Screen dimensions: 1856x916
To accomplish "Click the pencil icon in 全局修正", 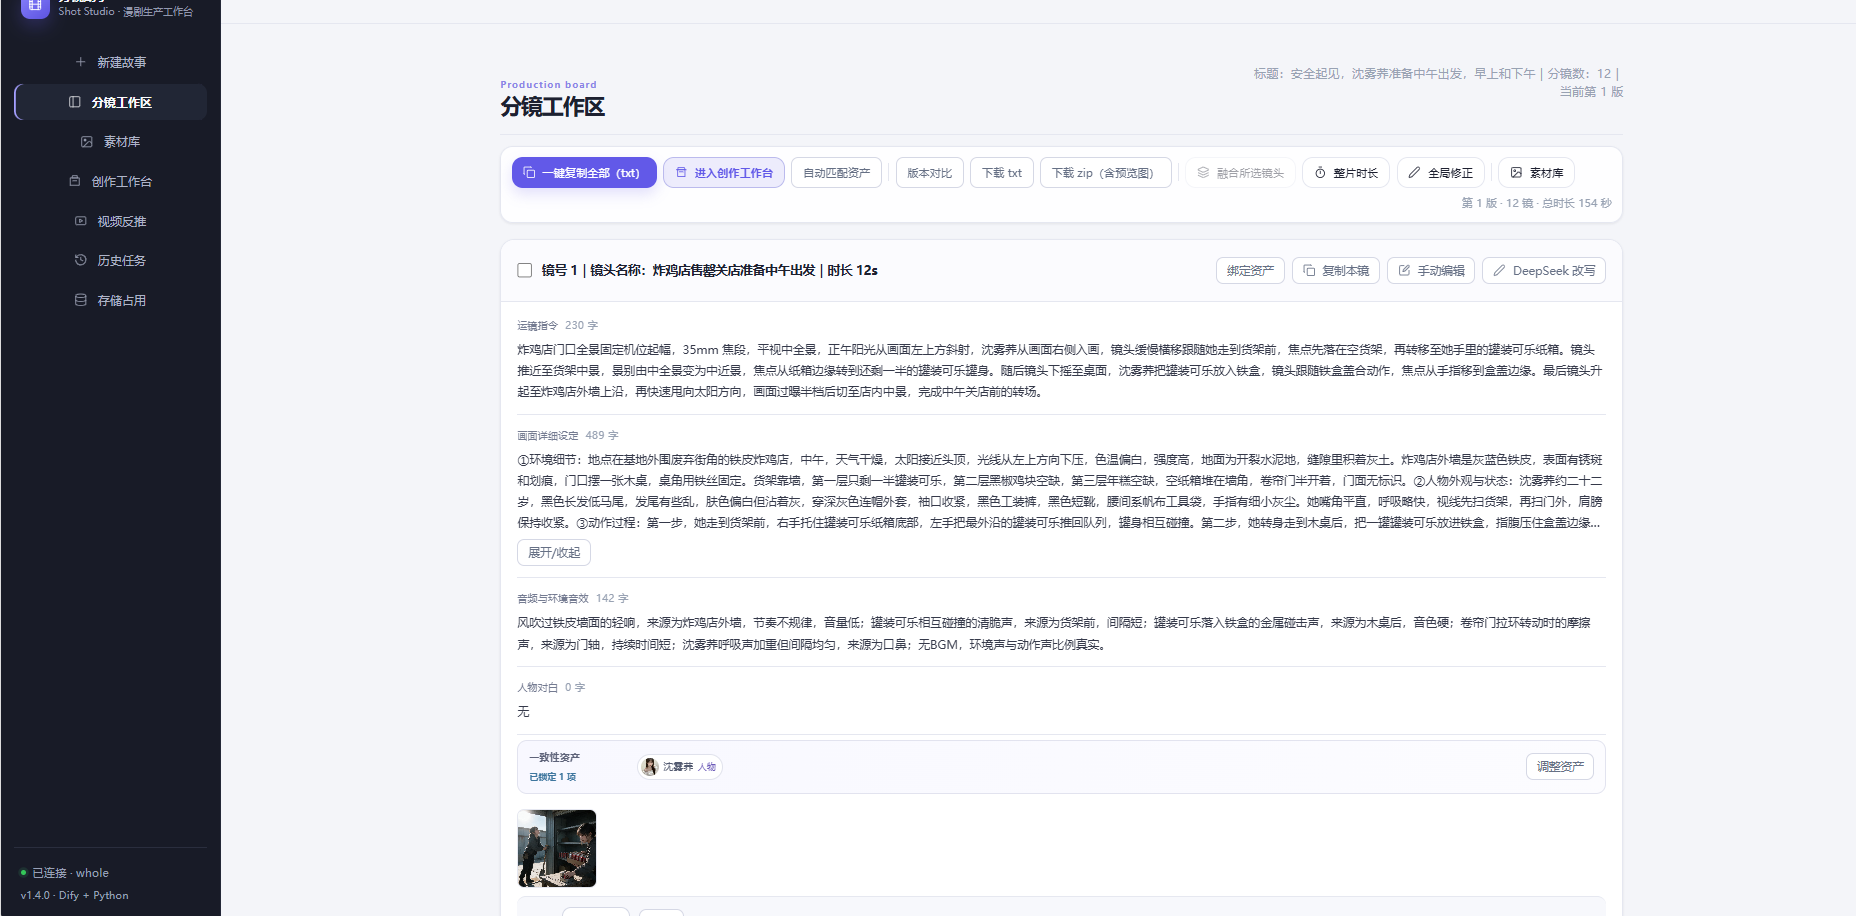I will (1415, 173).
